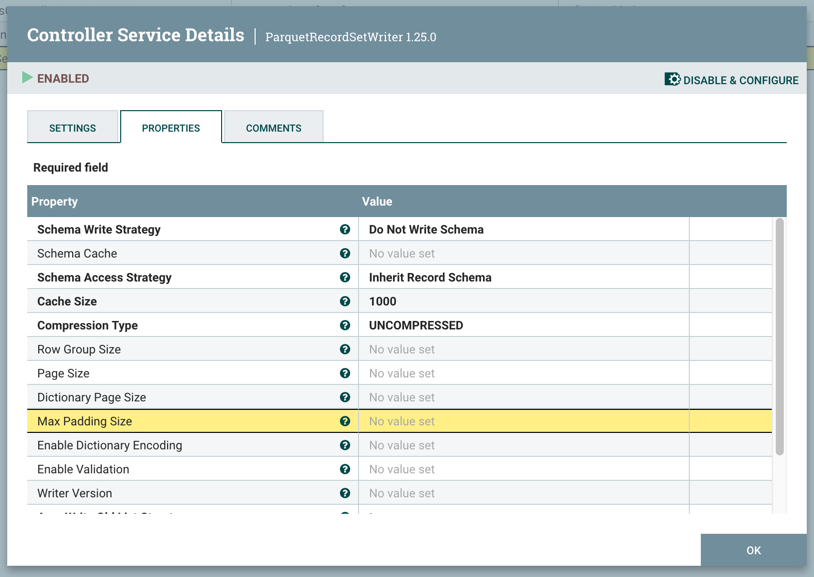The height and width of the screenshot is (577, 814).
Task: Click the properties table vertical scrollbar
Action: coord(779,336)
